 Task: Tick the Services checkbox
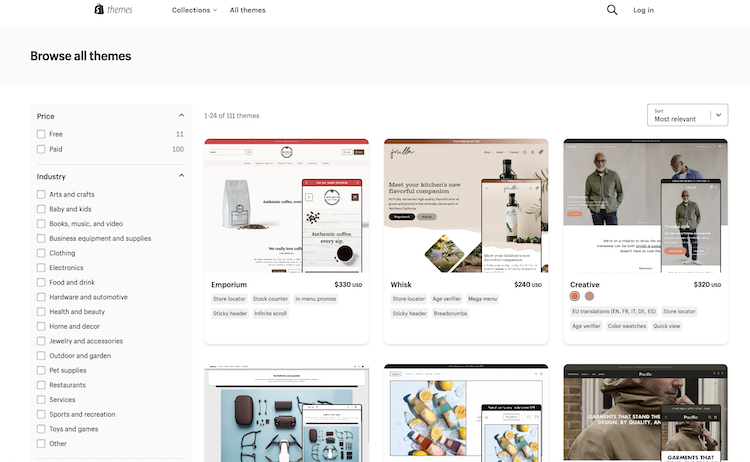click(41, 400)
